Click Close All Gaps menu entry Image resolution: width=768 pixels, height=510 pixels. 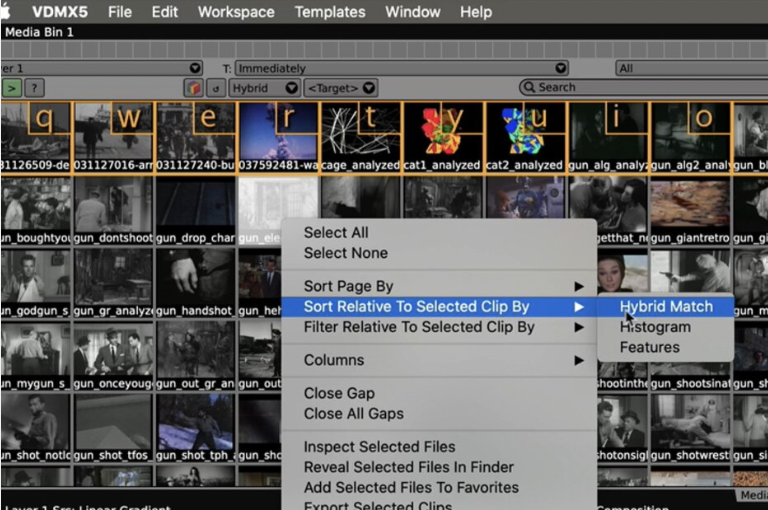pos(354,414)
